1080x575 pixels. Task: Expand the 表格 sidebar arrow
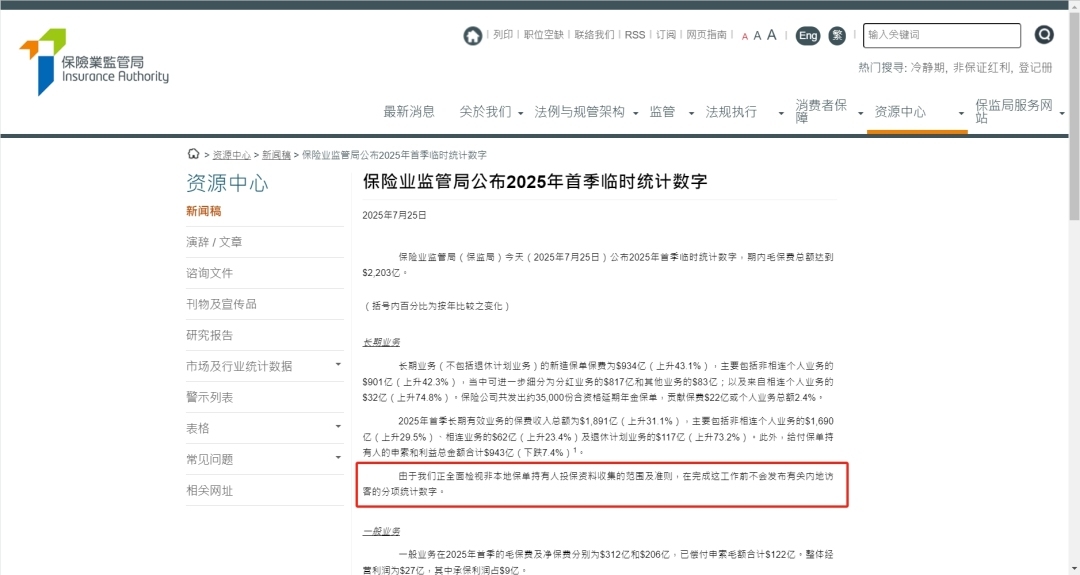(338, 428)
